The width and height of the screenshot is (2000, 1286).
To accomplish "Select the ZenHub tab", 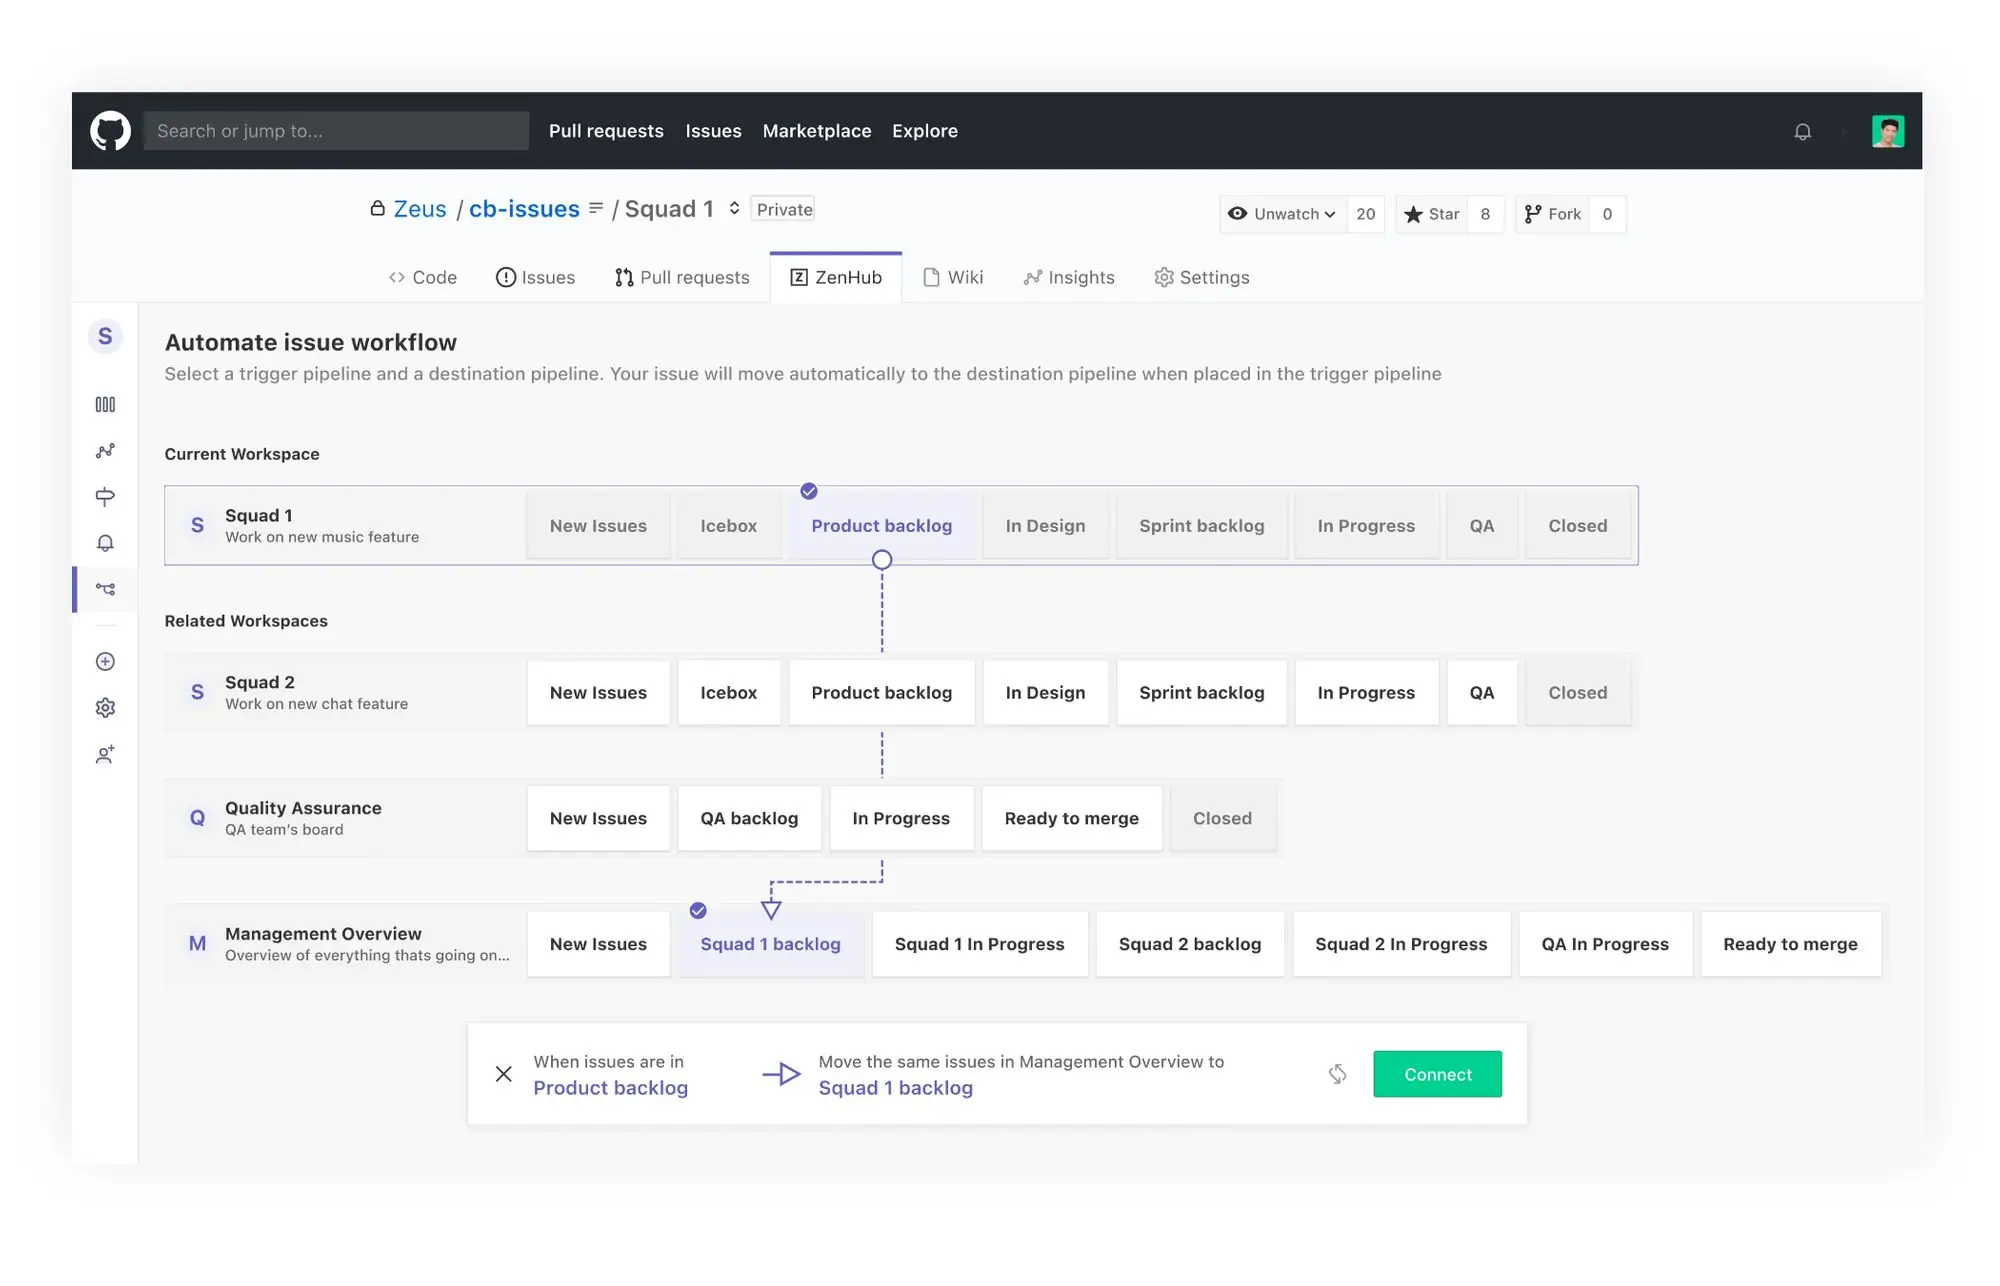I will coord(836,277).
